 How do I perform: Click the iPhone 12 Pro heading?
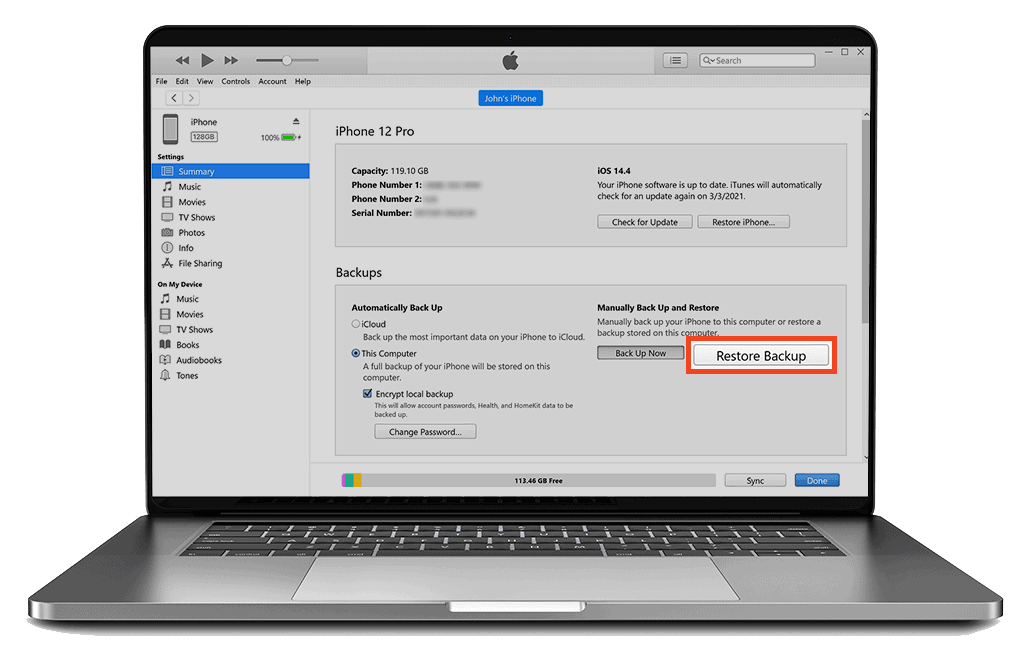coord(375,131)
